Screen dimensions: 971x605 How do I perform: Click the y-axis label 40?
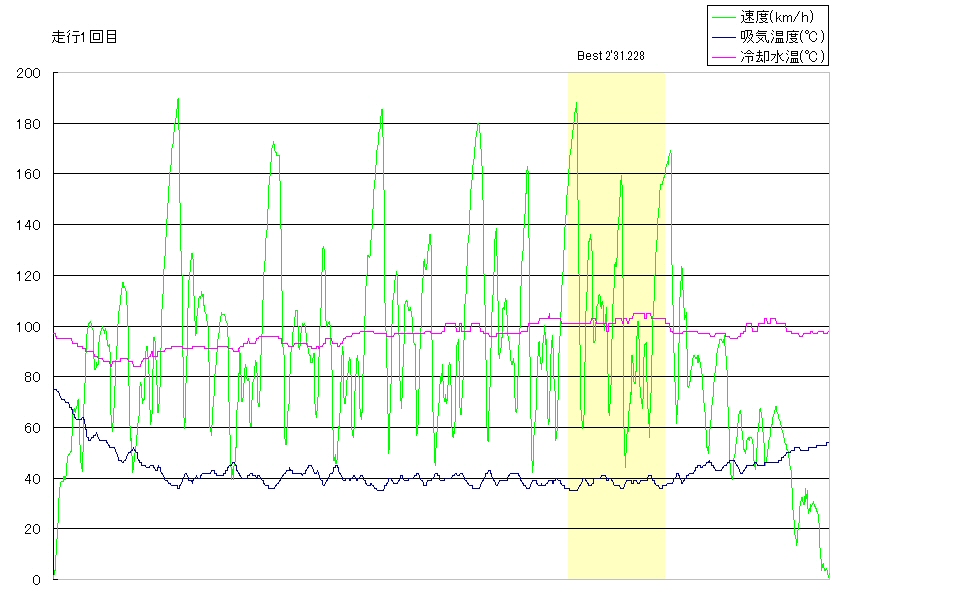(x=32, y=478)
